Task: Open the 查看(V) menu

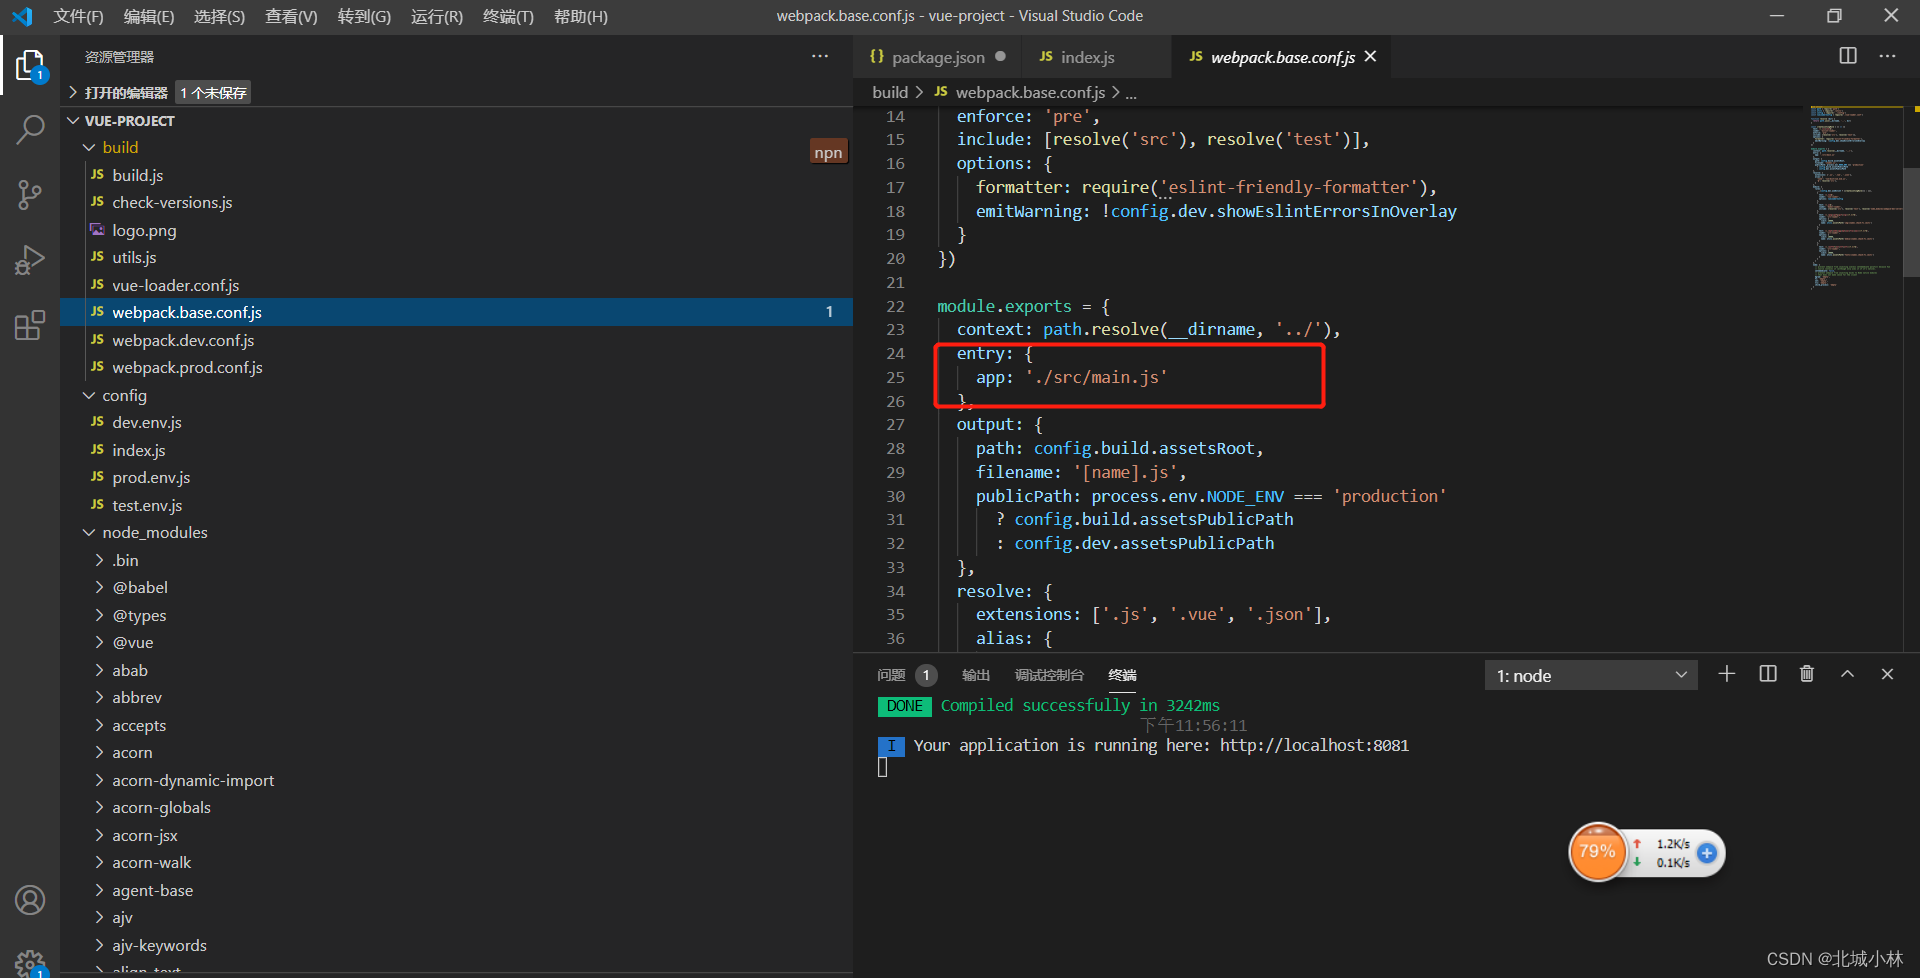Action: [291, 16]
